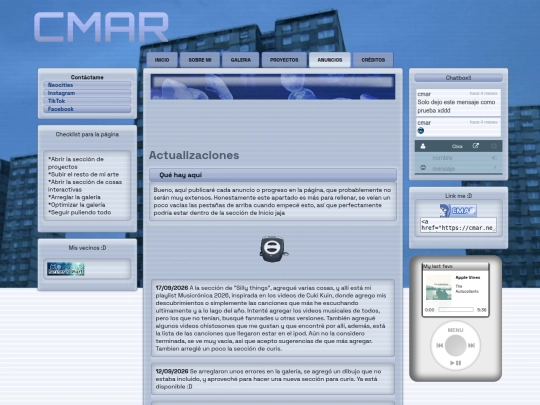Click 'Checklist para la página' title

pos(87,134)
